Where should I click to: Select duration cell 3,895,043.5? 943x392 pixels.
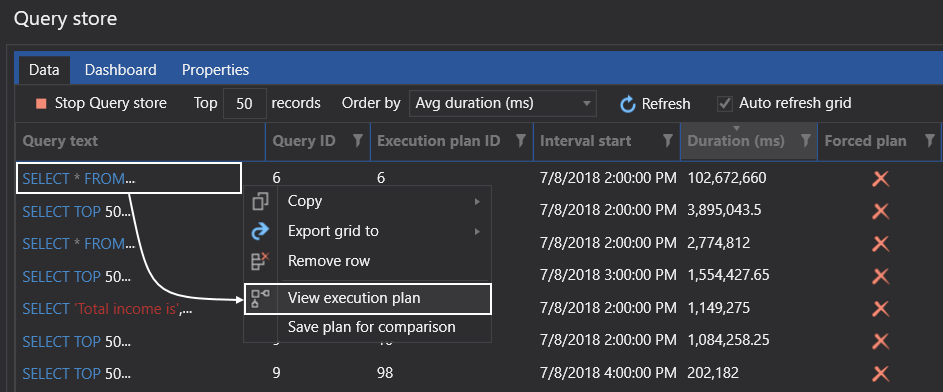click(725, 210)
